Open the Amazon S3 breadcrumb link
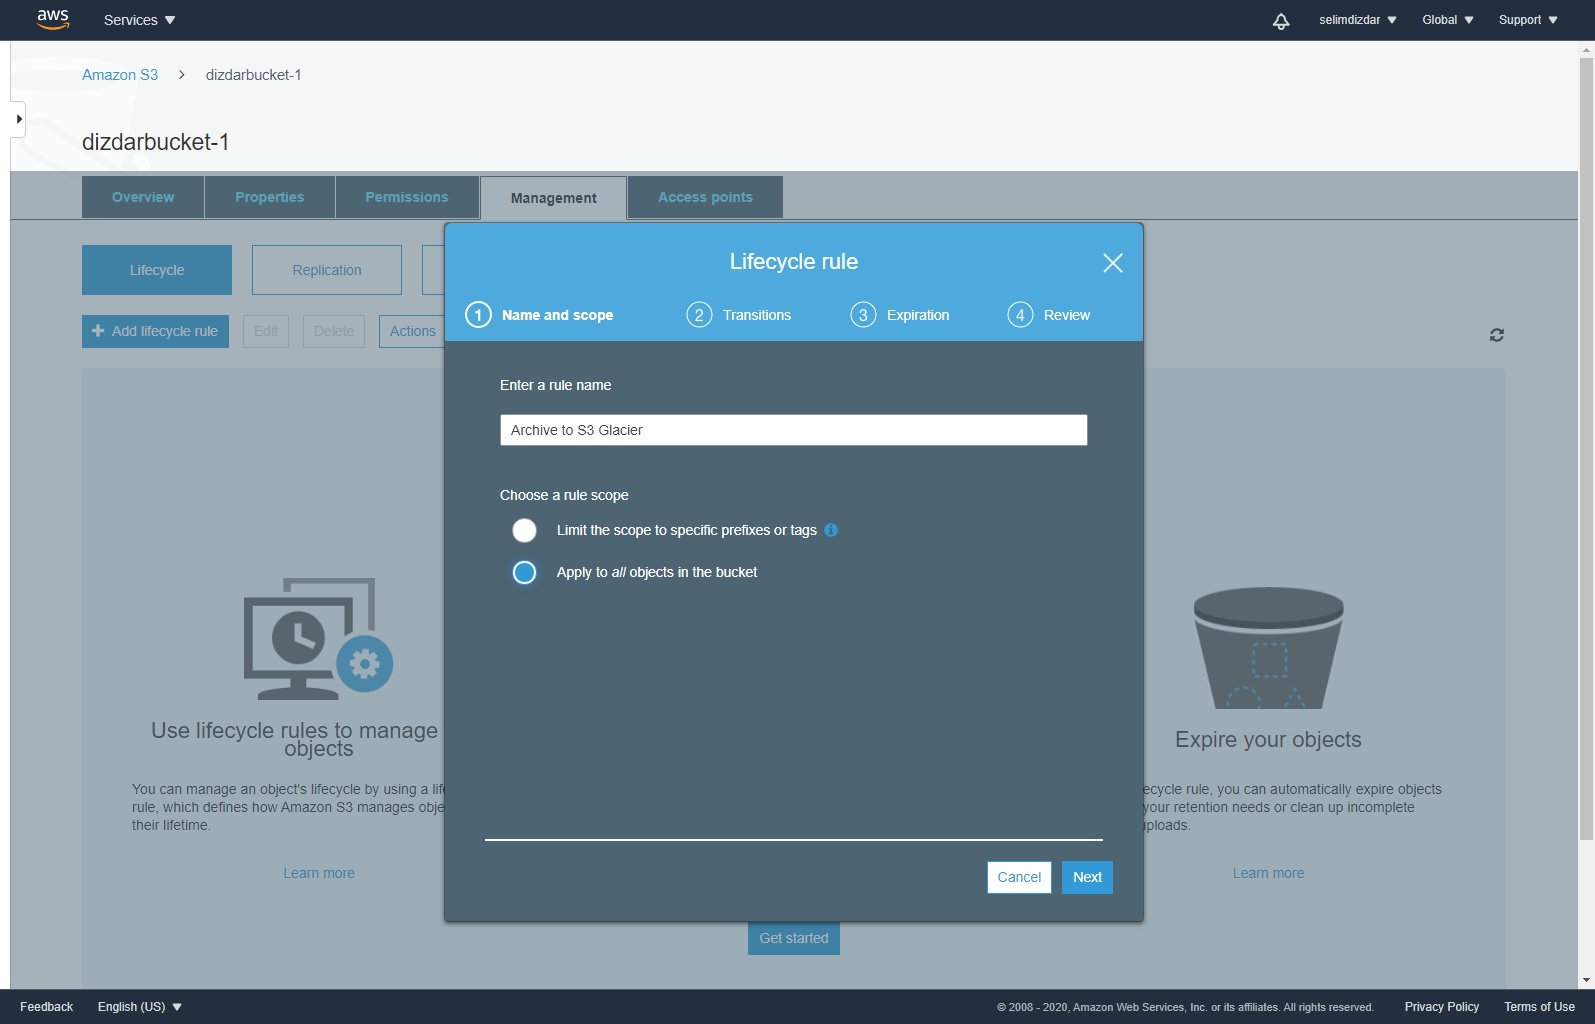This screenshot has width=1595, height=1024. click(x=120, y=75)
